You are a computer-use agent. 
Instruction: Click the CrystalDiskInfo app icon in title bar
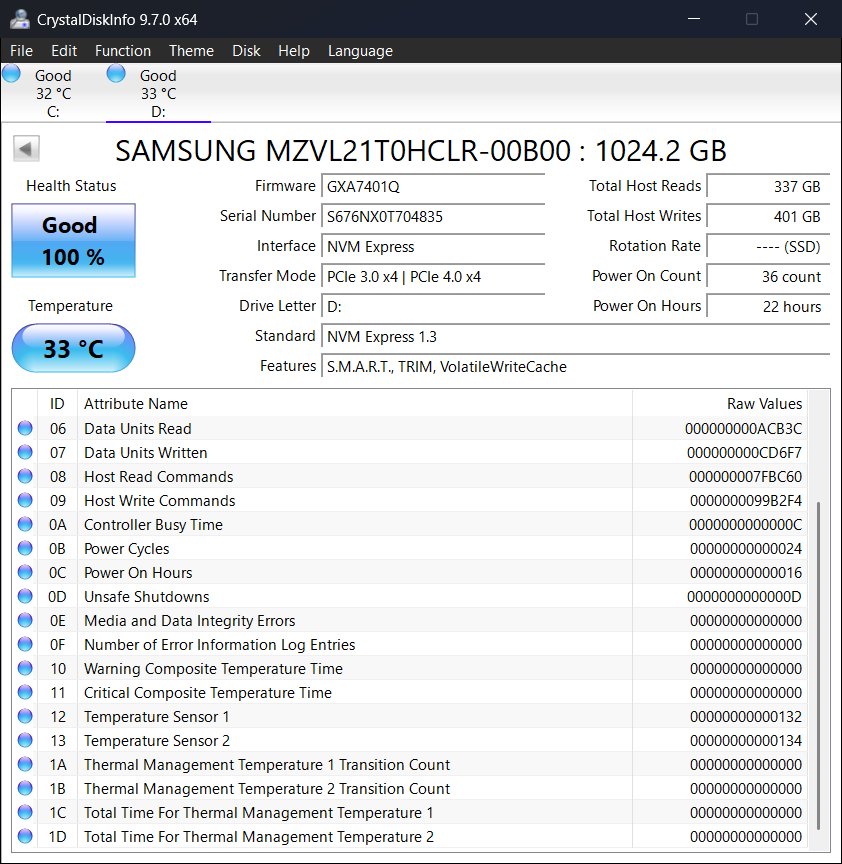pyautogui.click(x=18, y=19)
